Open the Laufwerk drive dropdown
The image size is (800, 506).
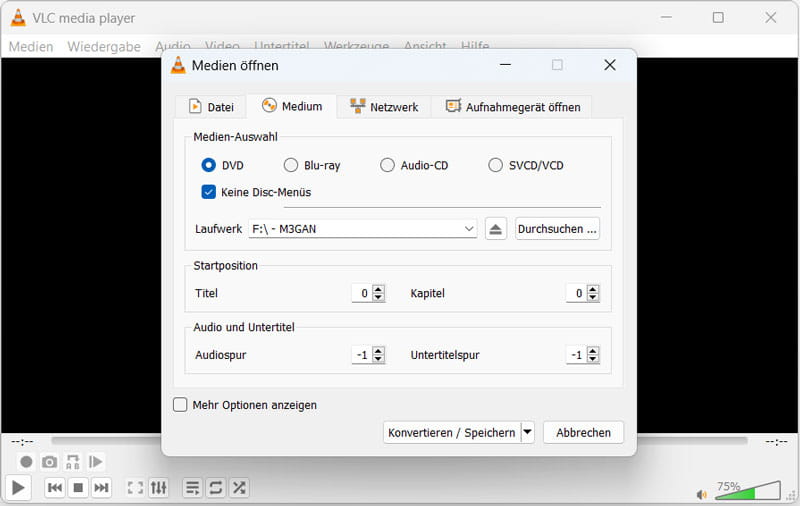pyautogui.click(x=363, y=229)
